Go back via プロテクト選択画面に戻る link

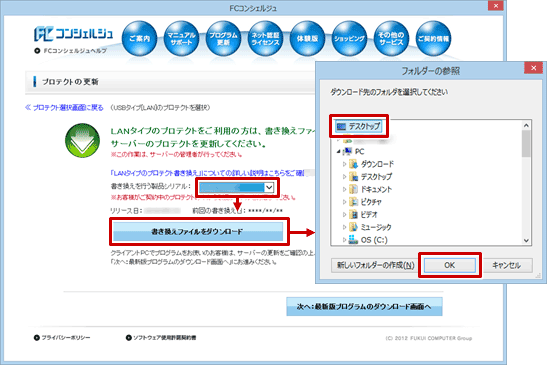[x=65, y=107]
